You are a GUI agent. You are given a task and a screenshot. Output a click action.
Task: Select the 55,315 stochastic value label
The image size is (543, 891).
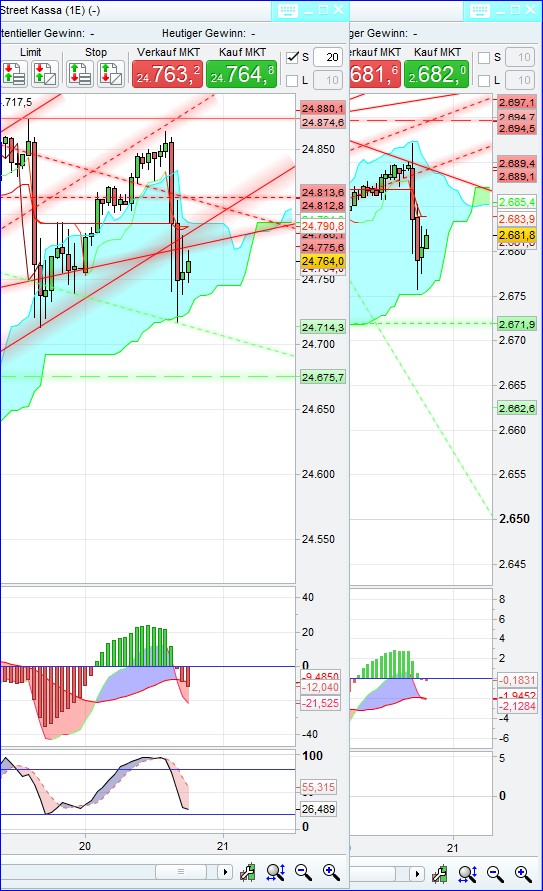(318, 787)
